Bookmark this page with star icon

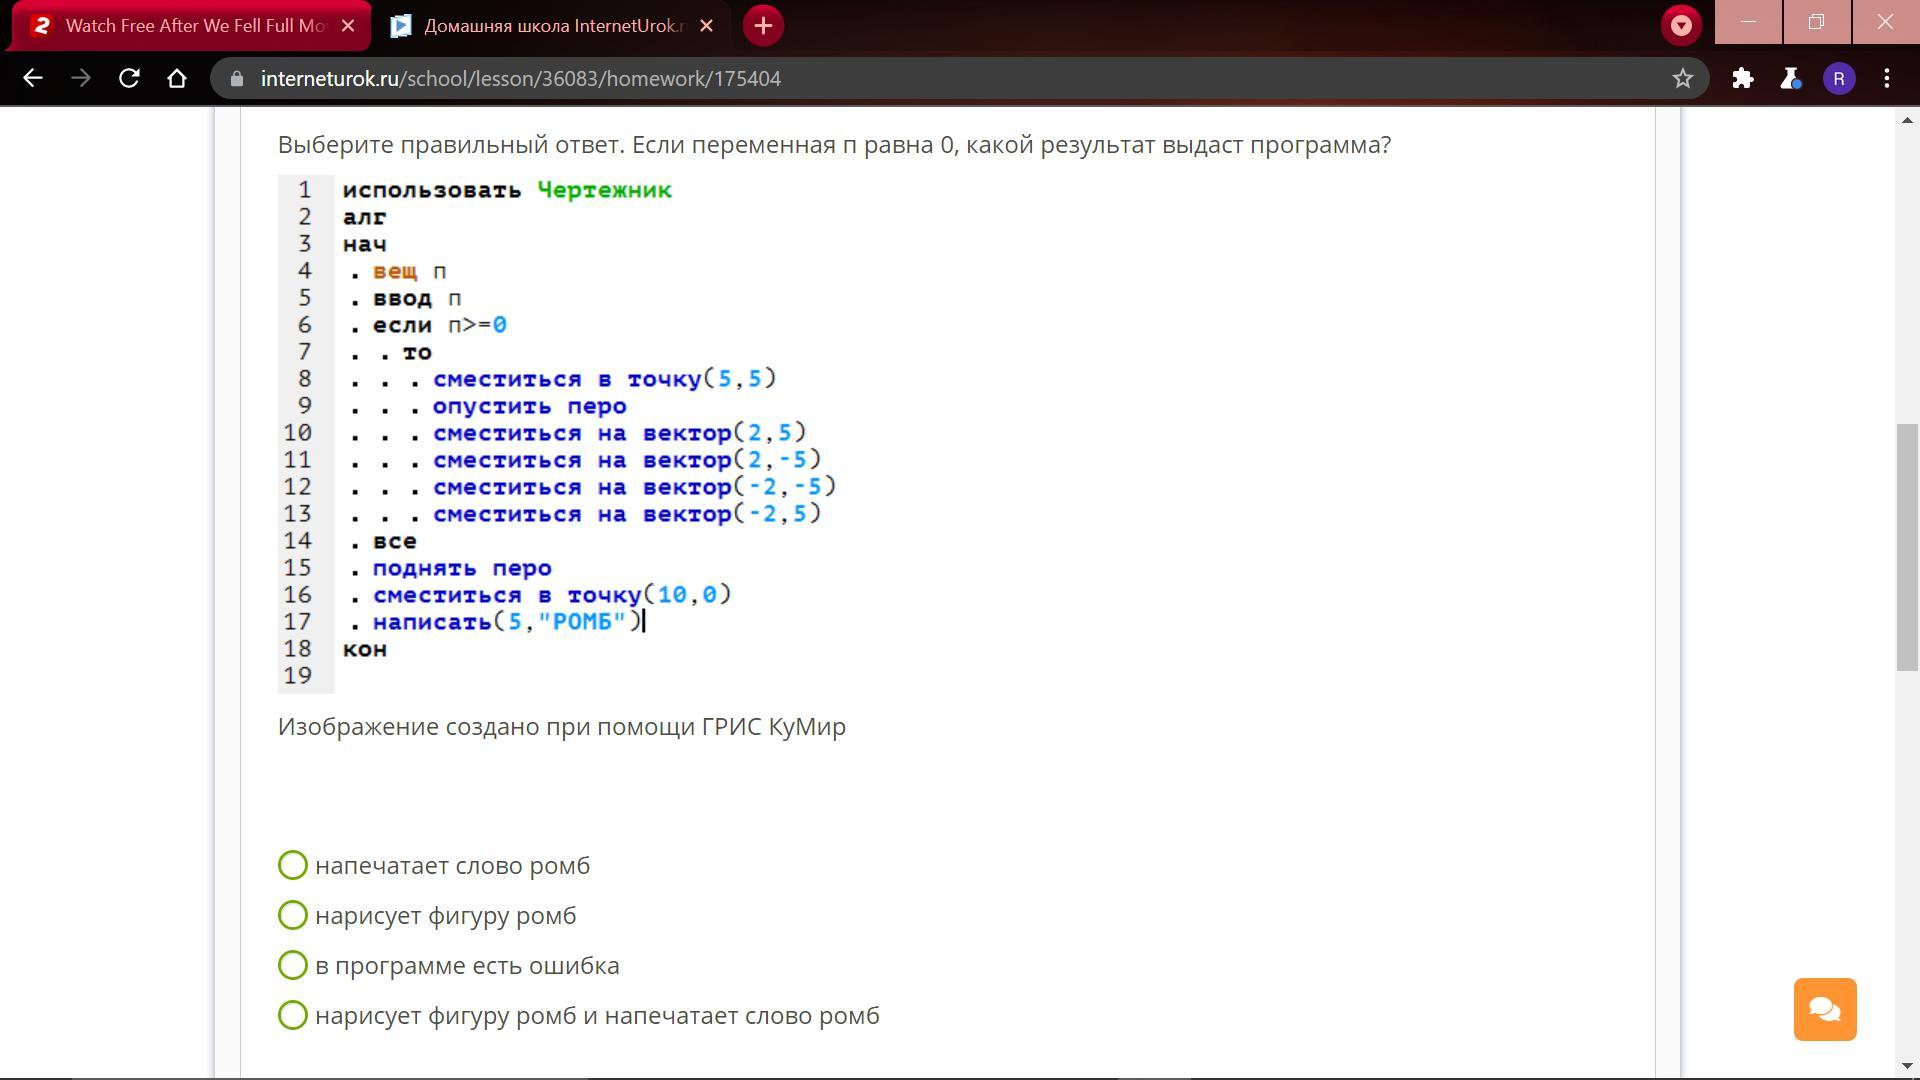[1683, 78]
